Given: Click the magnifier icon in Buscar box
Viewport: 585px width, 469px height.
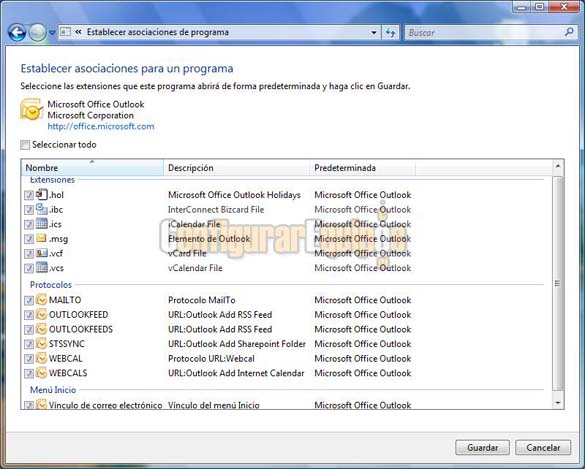Looking at the screenshot, I should [569, 32].
